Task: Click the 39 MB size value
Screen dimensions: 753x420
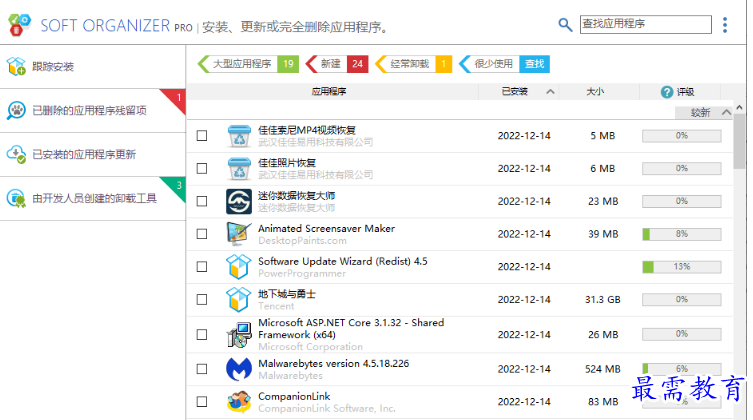Action: click(x=603, y=234)
